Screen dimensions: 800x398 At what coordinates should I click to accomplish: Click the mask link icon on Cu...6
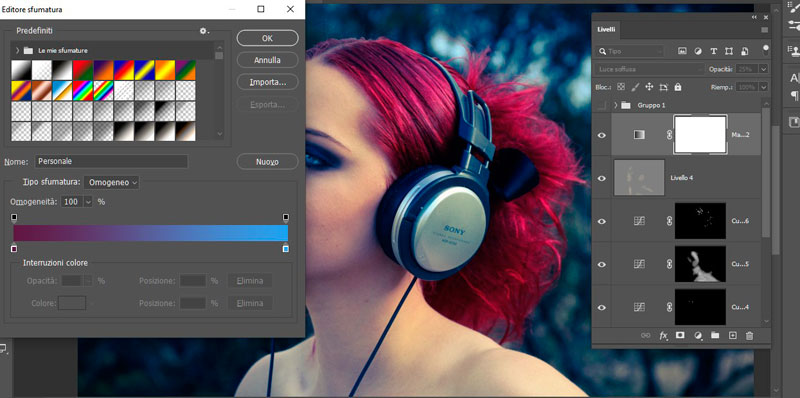tap(669, 221)
